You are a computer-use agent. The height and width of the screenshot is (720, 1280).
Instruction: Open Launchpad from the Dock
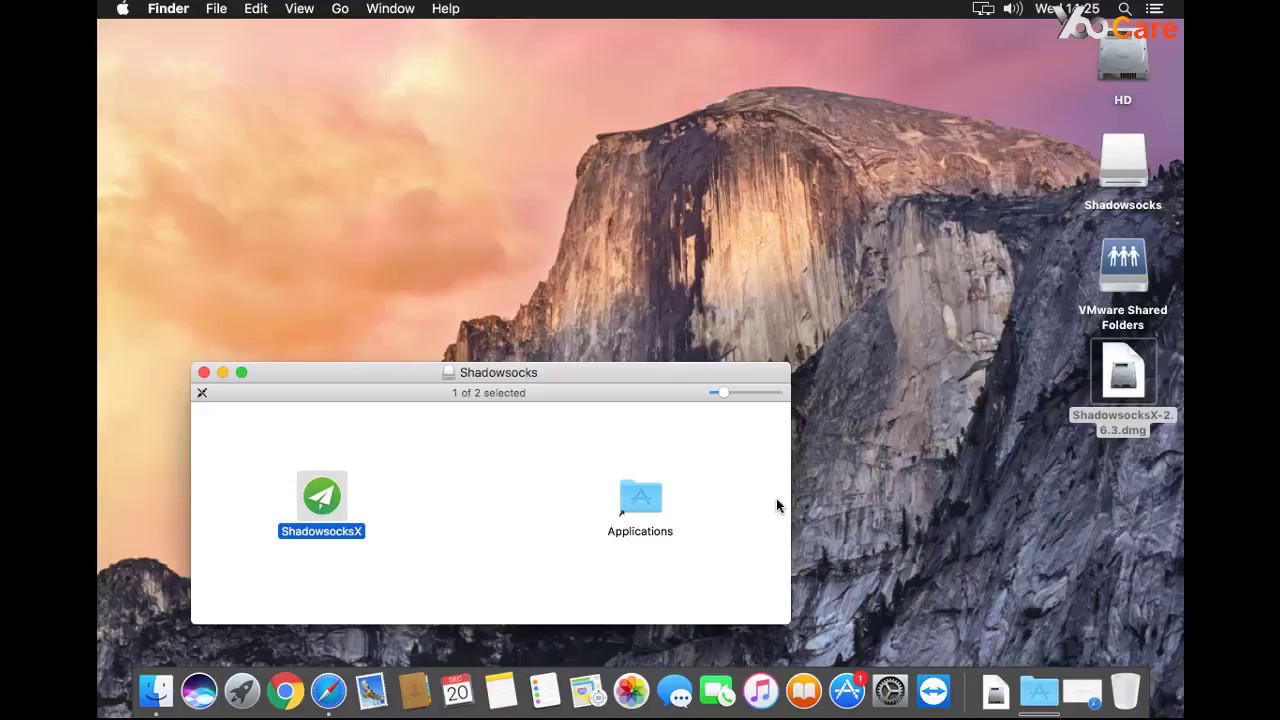[x=242, y=691]
